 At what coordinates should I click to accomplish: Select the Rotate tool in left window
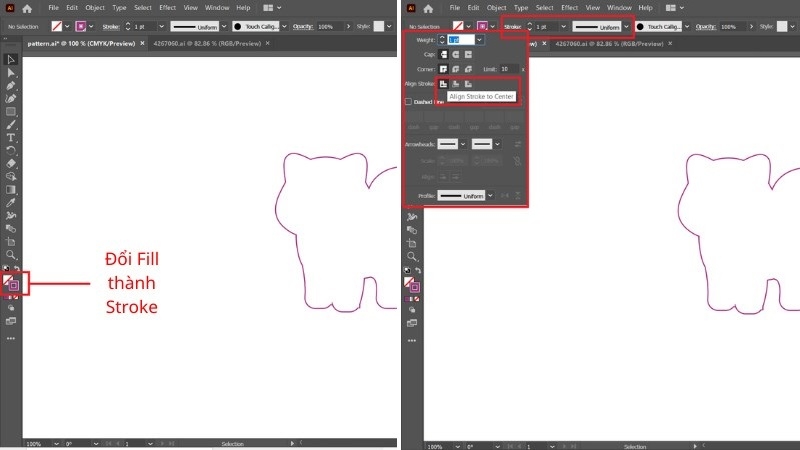point(11,151)
